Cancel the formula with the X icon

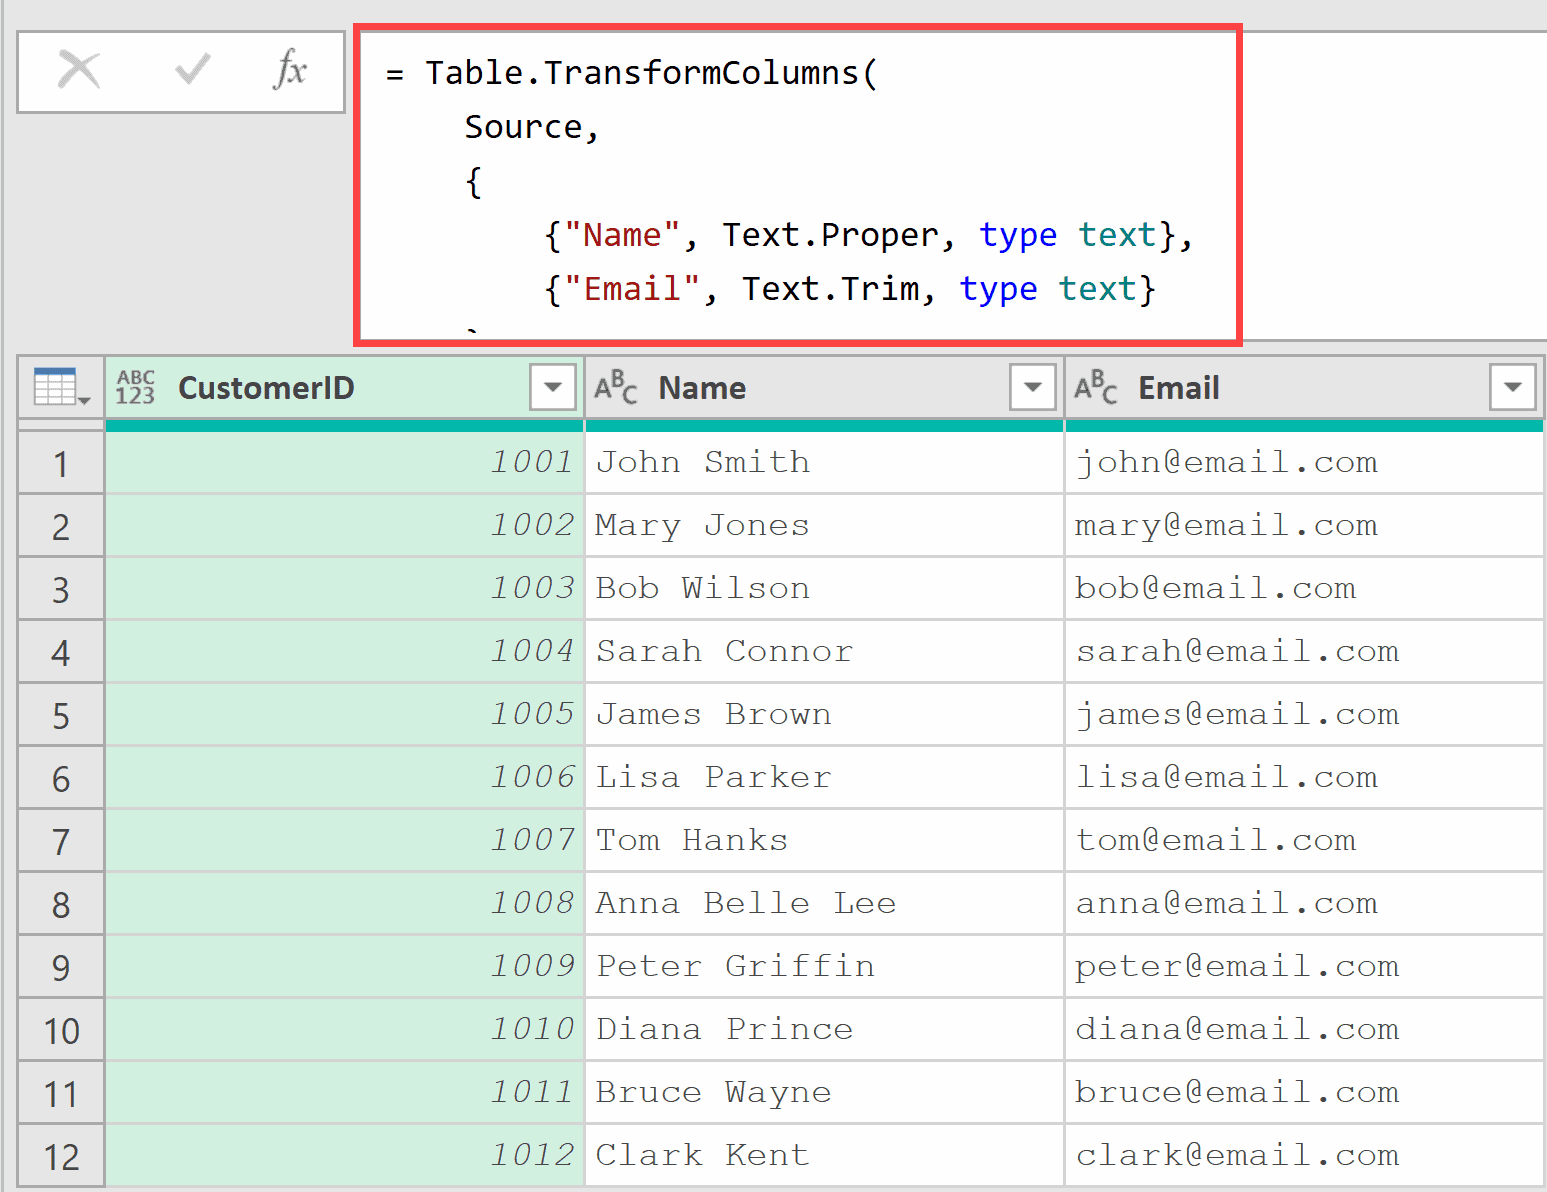coord(80,70)
